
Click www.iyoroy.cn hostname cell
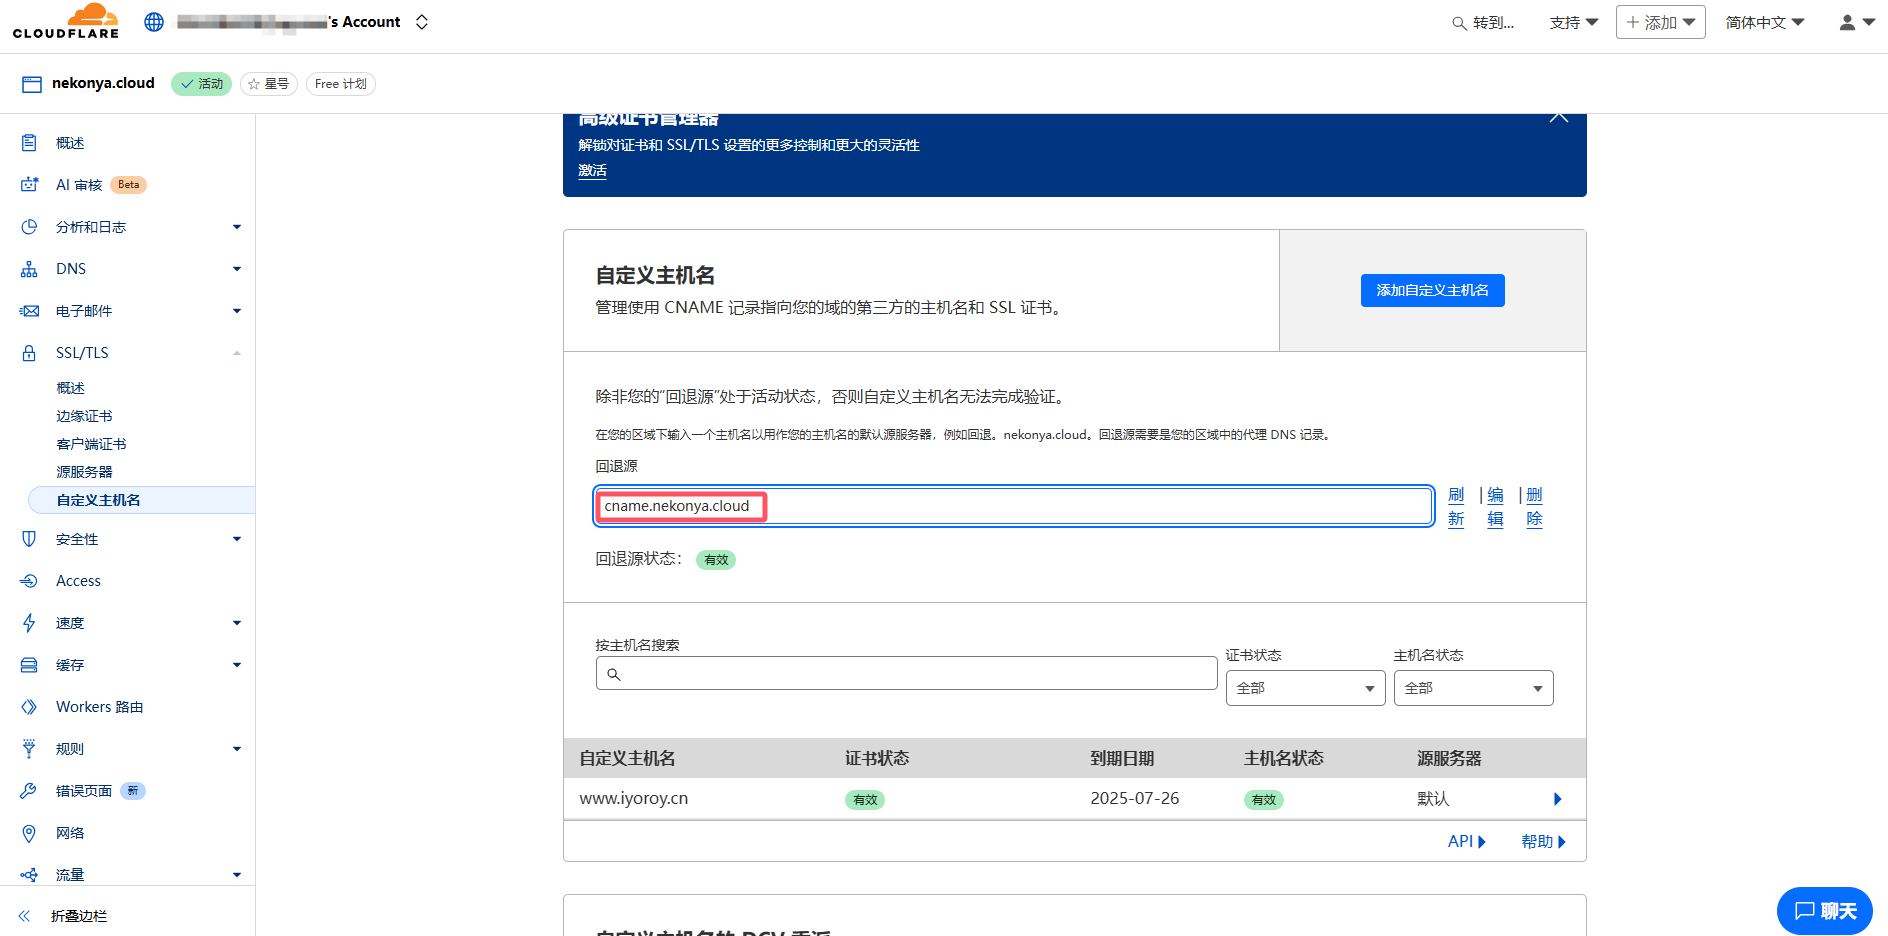pyautogui.click(x=633, y=798)
